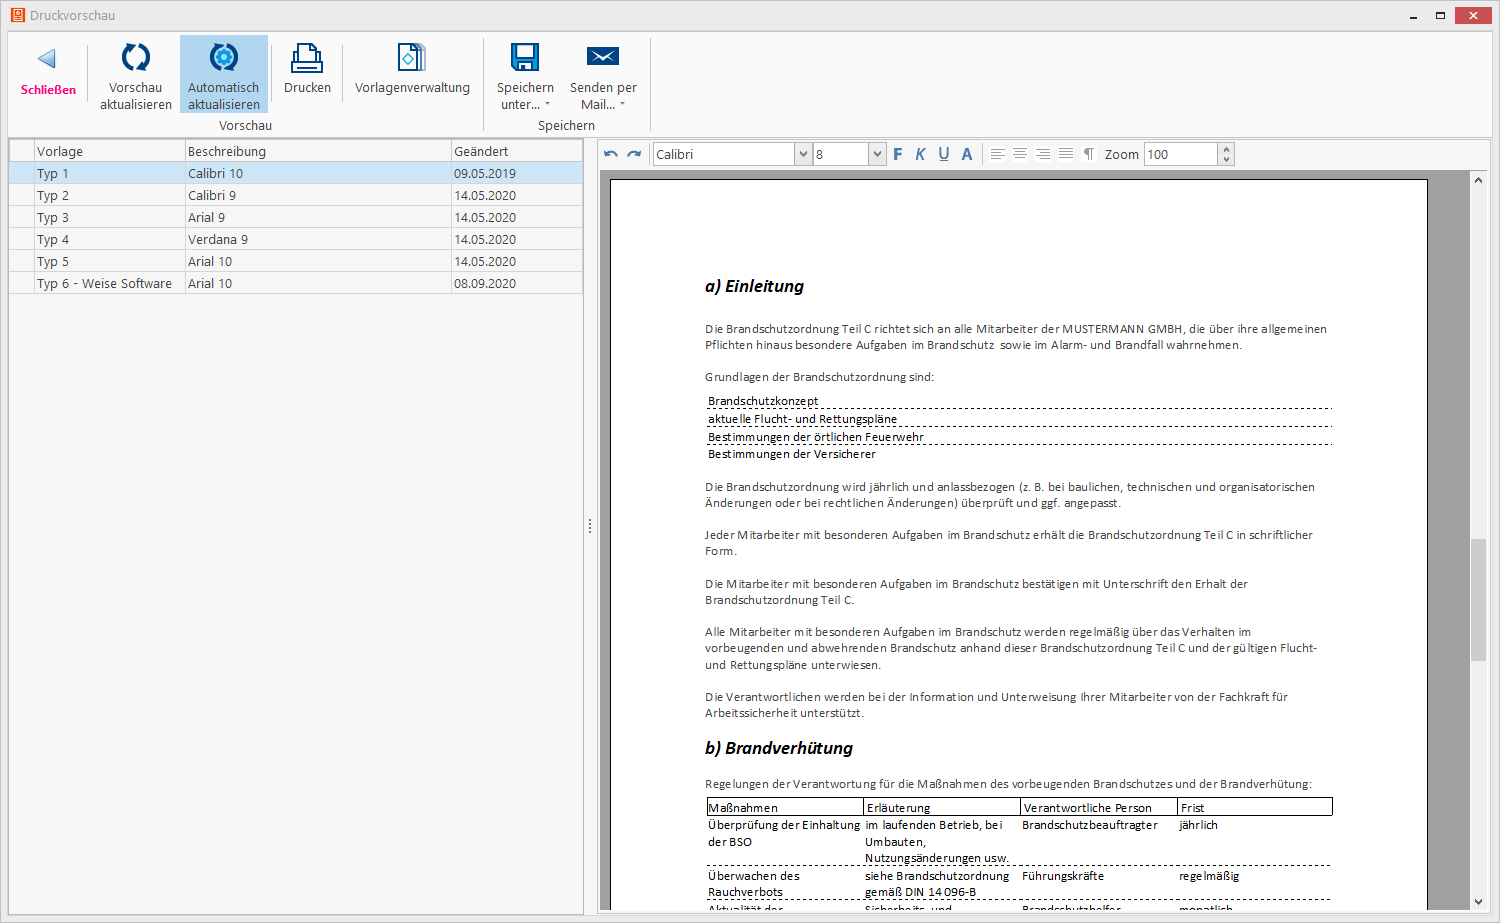Viewport: 1500px width, 923px height.
Task: Click the scroll up arrow of preview
Action: click(x=1478, y=180)
